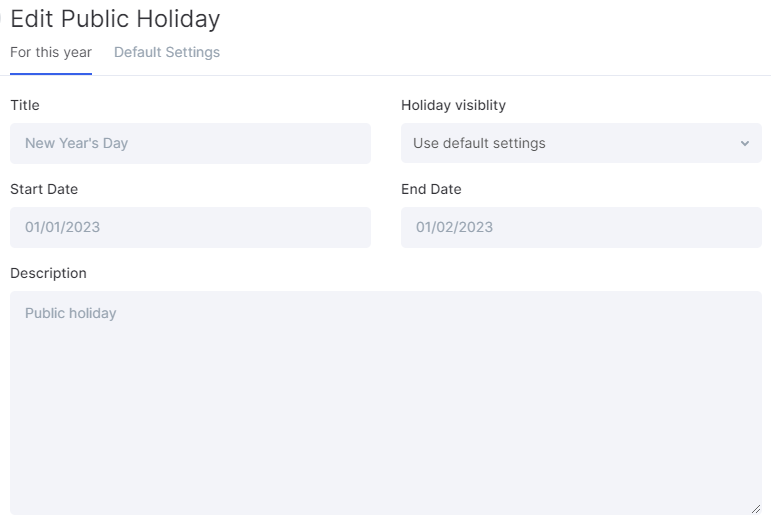The width and height of the screenshot is (771, 531).
Task: Click the 01/02/2023 date value
Action: point(454,227)
